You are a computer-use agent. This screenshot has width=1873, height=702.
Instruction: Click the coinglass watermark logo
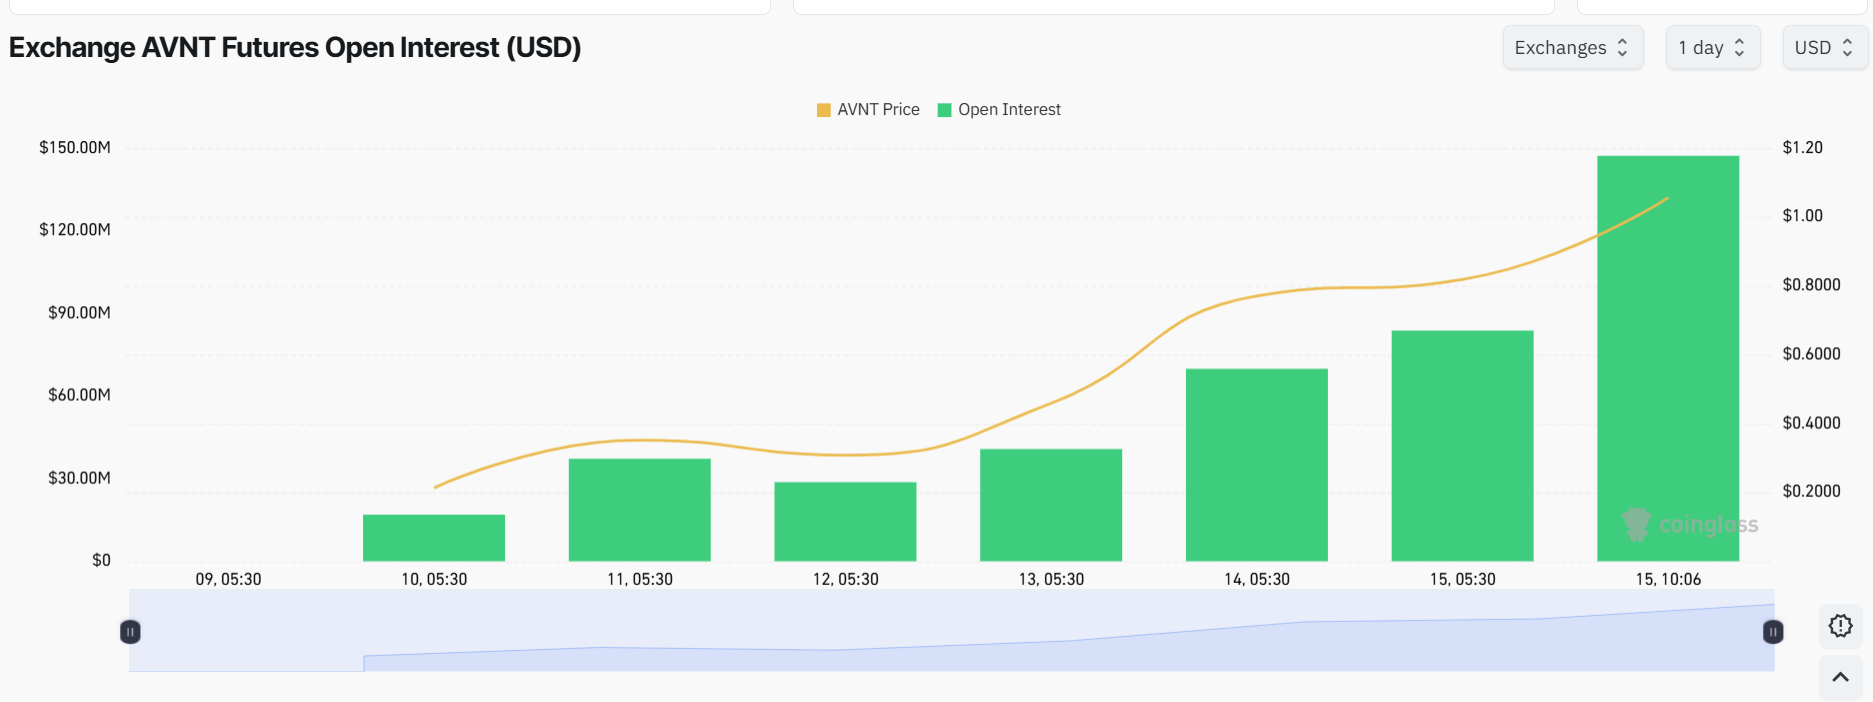click(1690, 525)
